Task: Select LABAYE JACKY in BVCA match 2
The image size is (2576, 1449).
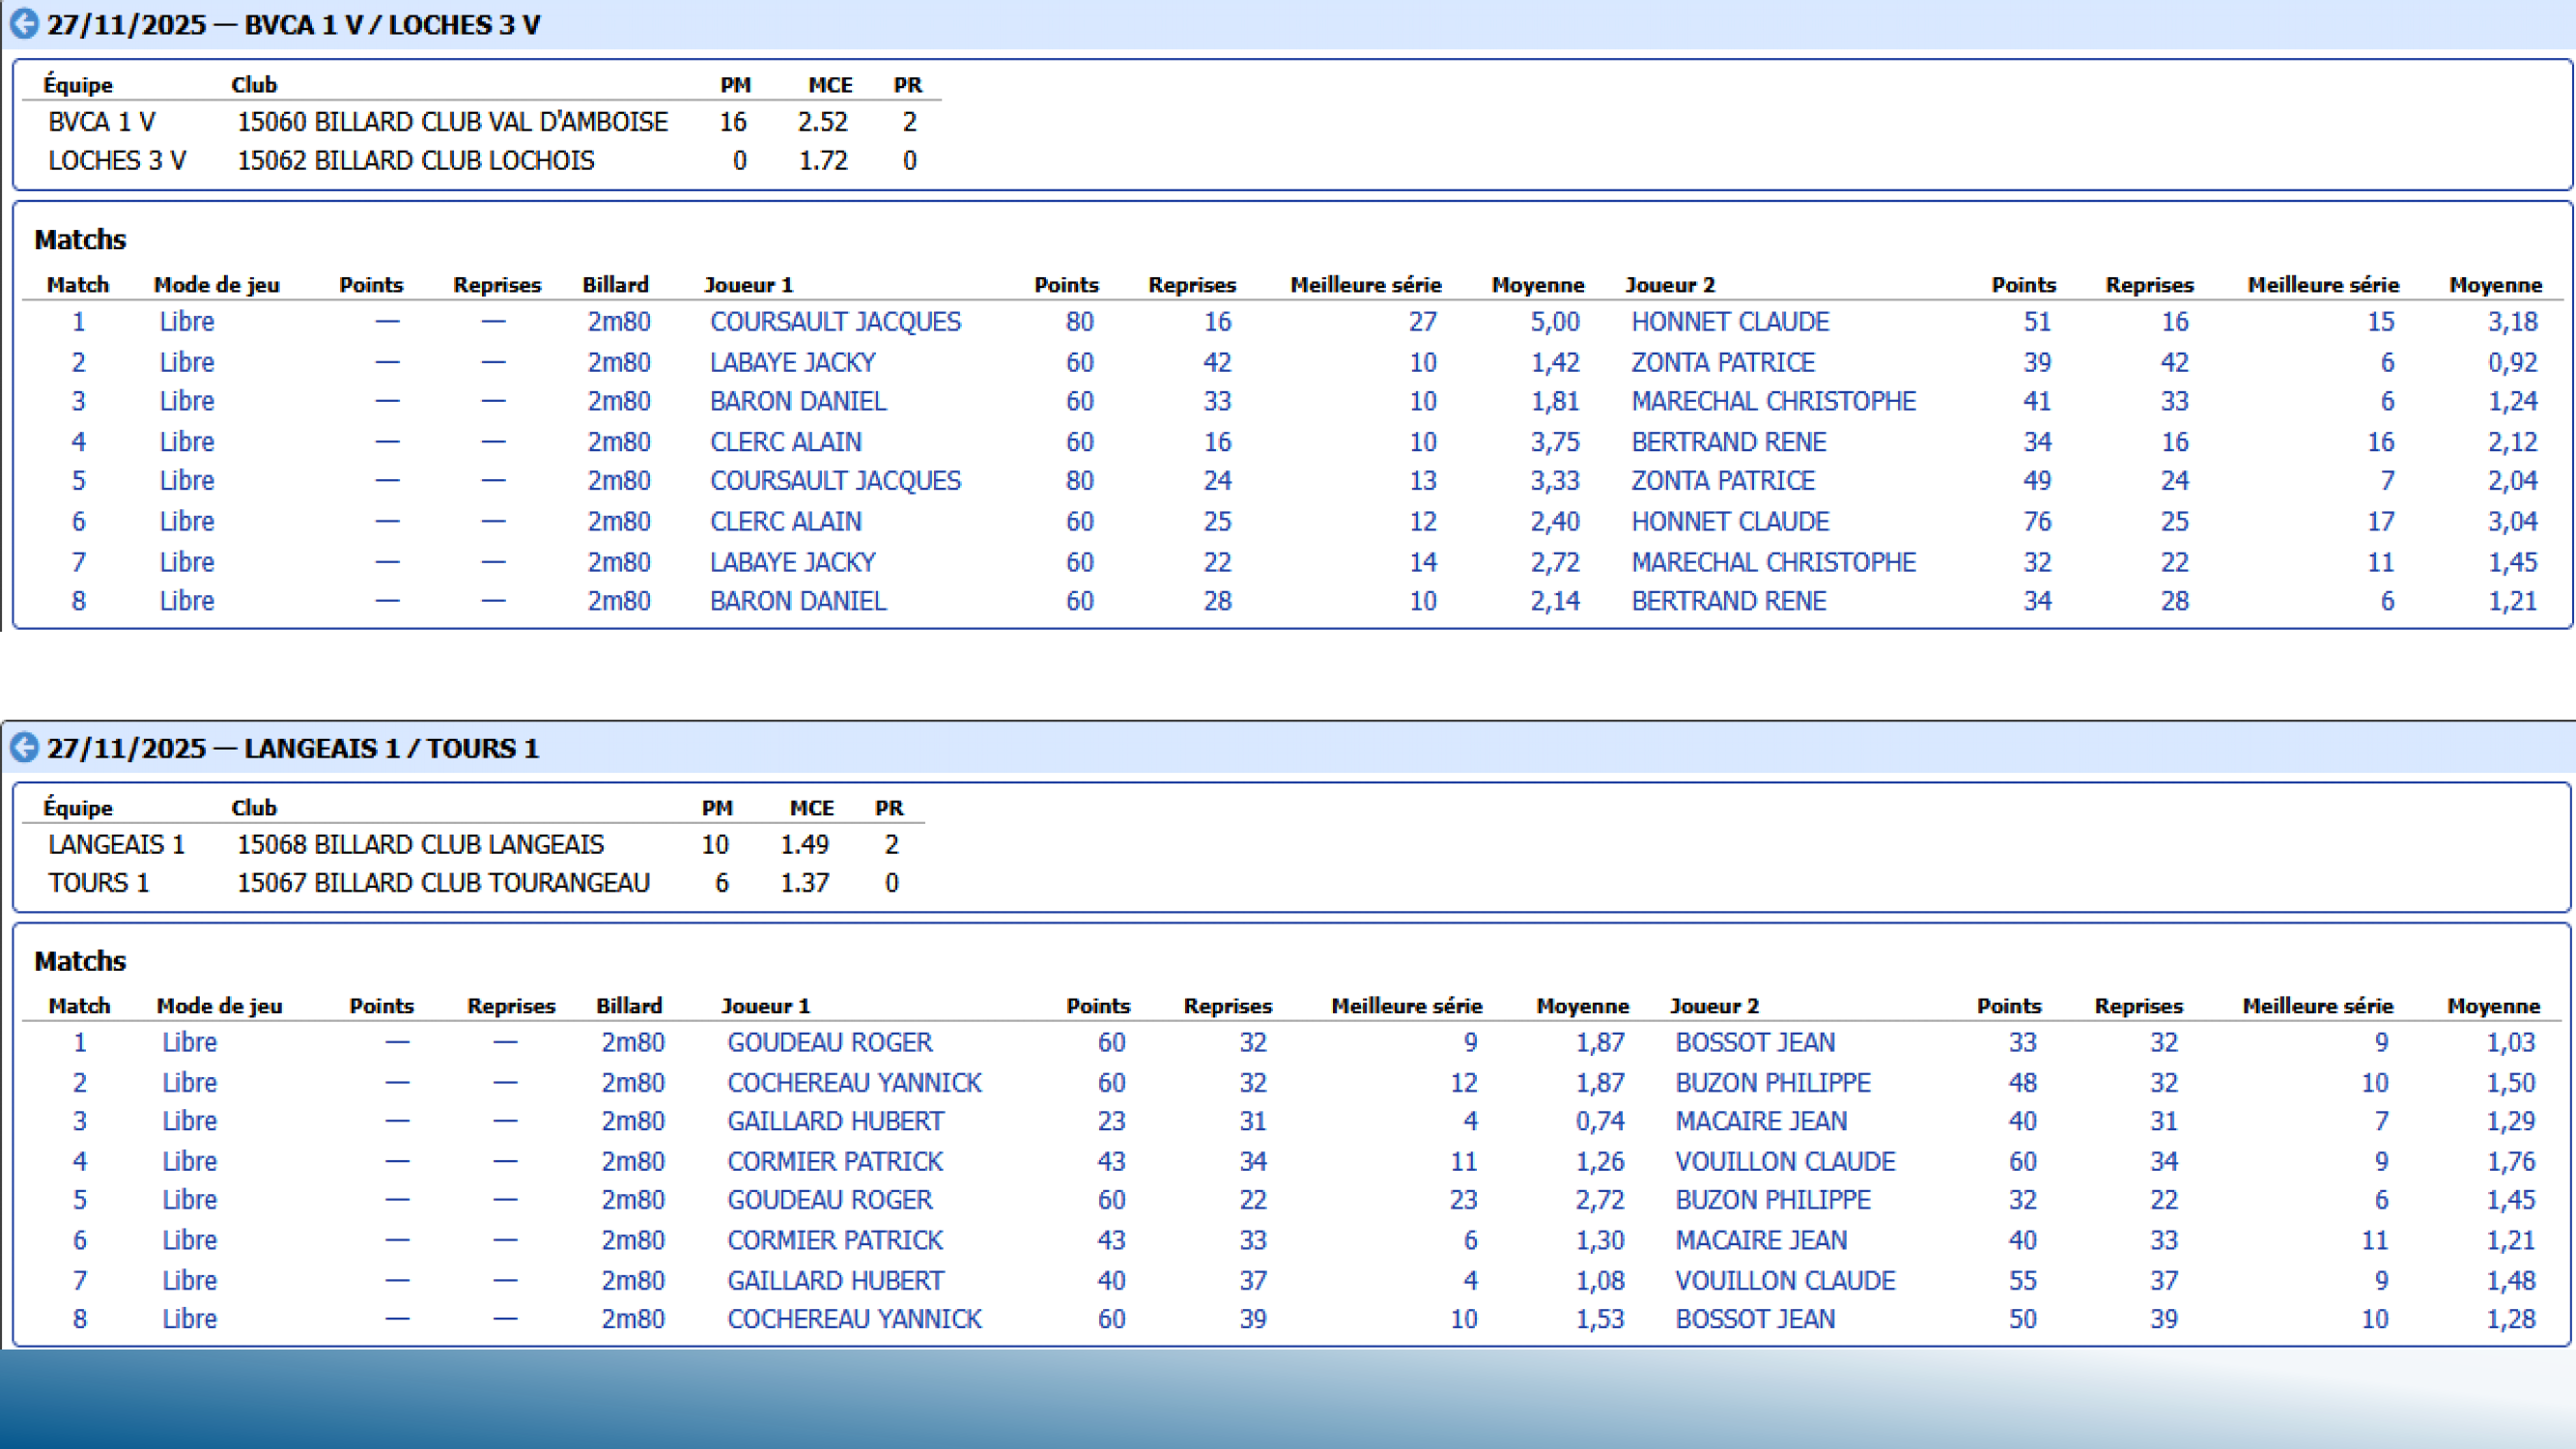Action: tap(792, 362)
